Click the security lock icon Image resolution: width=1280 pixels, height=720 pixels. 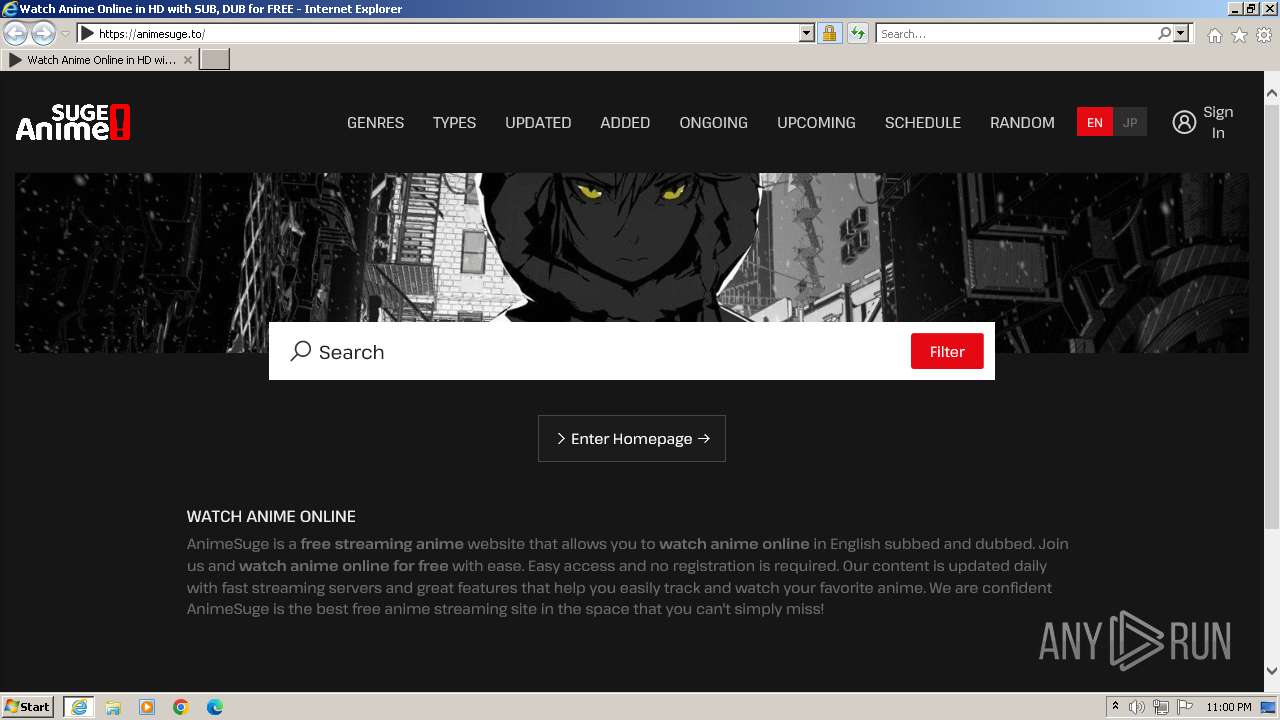(x=829, y=33)
